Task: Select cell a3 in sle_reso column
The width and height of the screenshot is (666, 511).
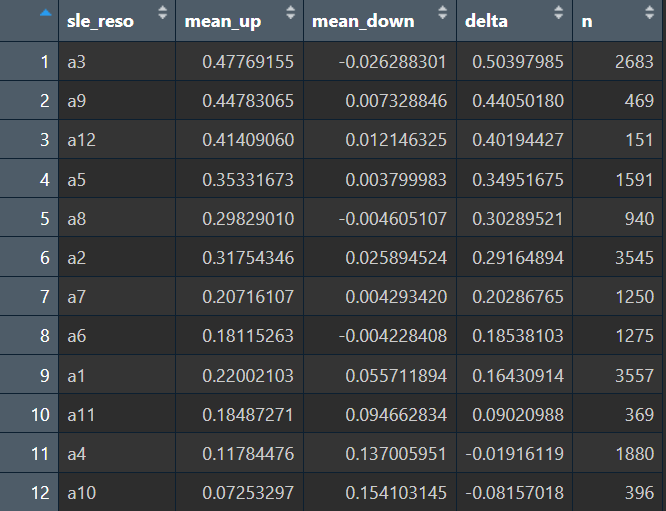Action: tap(117, 62)
